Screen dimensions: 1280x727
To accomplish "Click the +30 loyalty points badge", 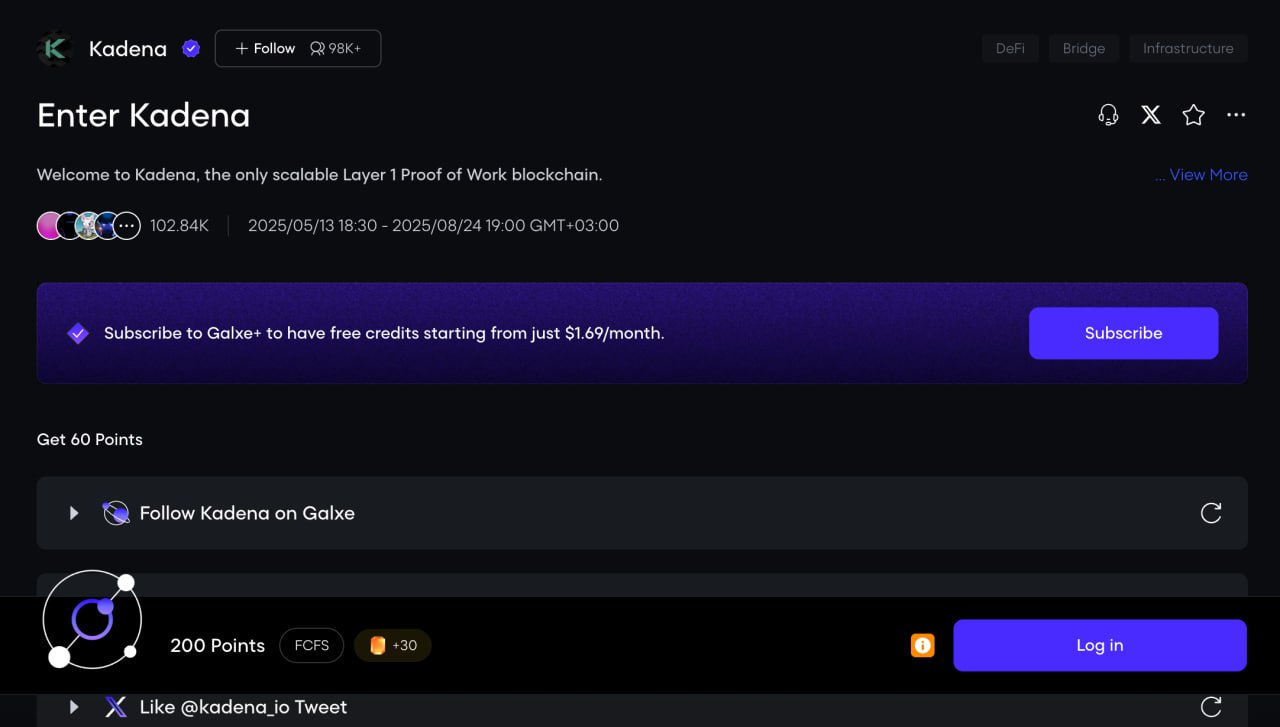I will [x=393, y=645].
